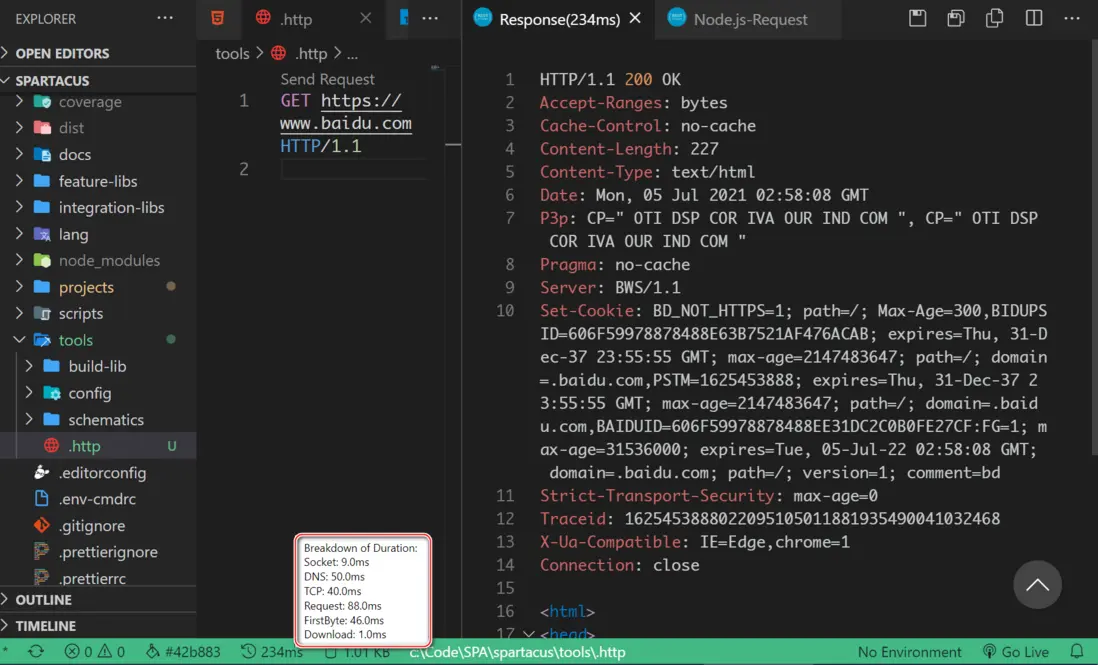Image resolution: width=1098 pixels, height=665 pixels.
Task: Open the scripts folder
Action: tap(98, 314)
